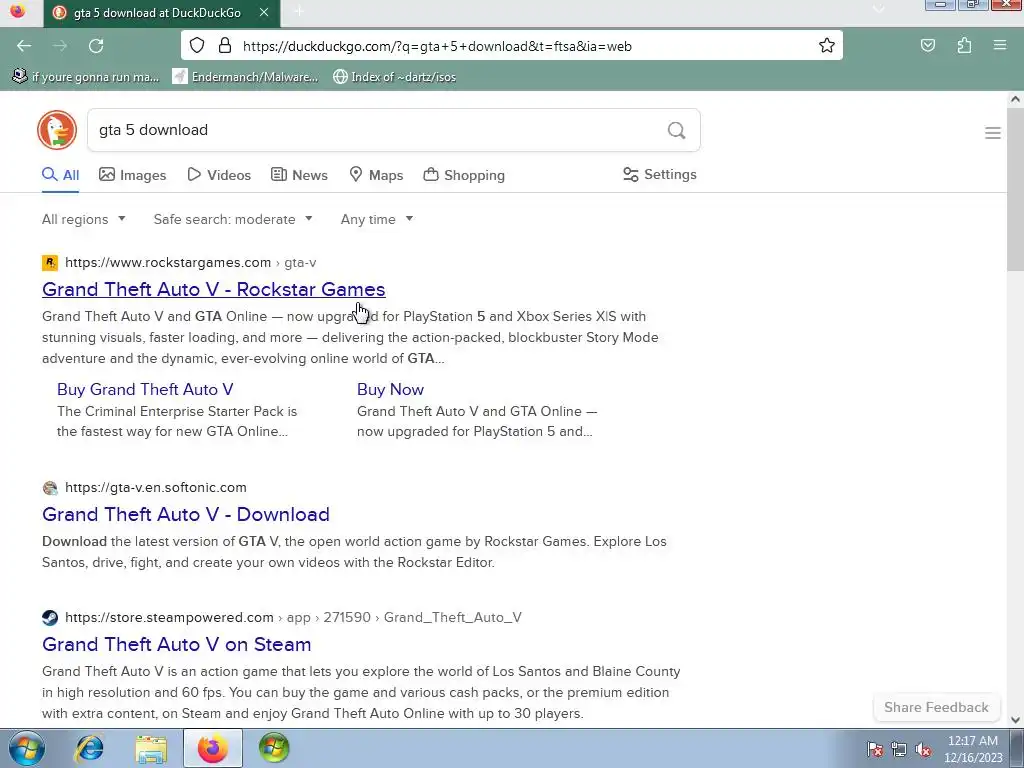Screen dimensions: 1024x768
Task: Launch Internet Explorer from the taskbar
Action: (89, 748)
